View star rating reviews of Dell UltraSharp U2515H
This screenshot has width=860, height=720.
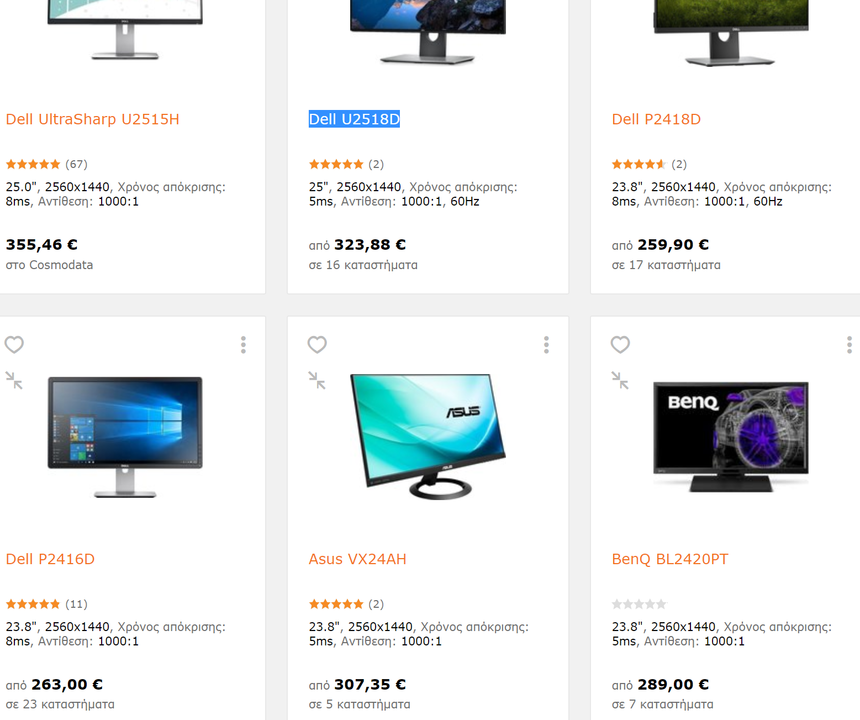[x=47, y=164]
